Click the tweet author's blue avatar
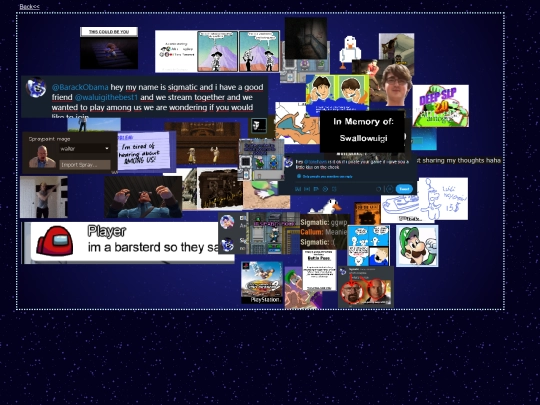540x405 pixels. click(36, 87)
